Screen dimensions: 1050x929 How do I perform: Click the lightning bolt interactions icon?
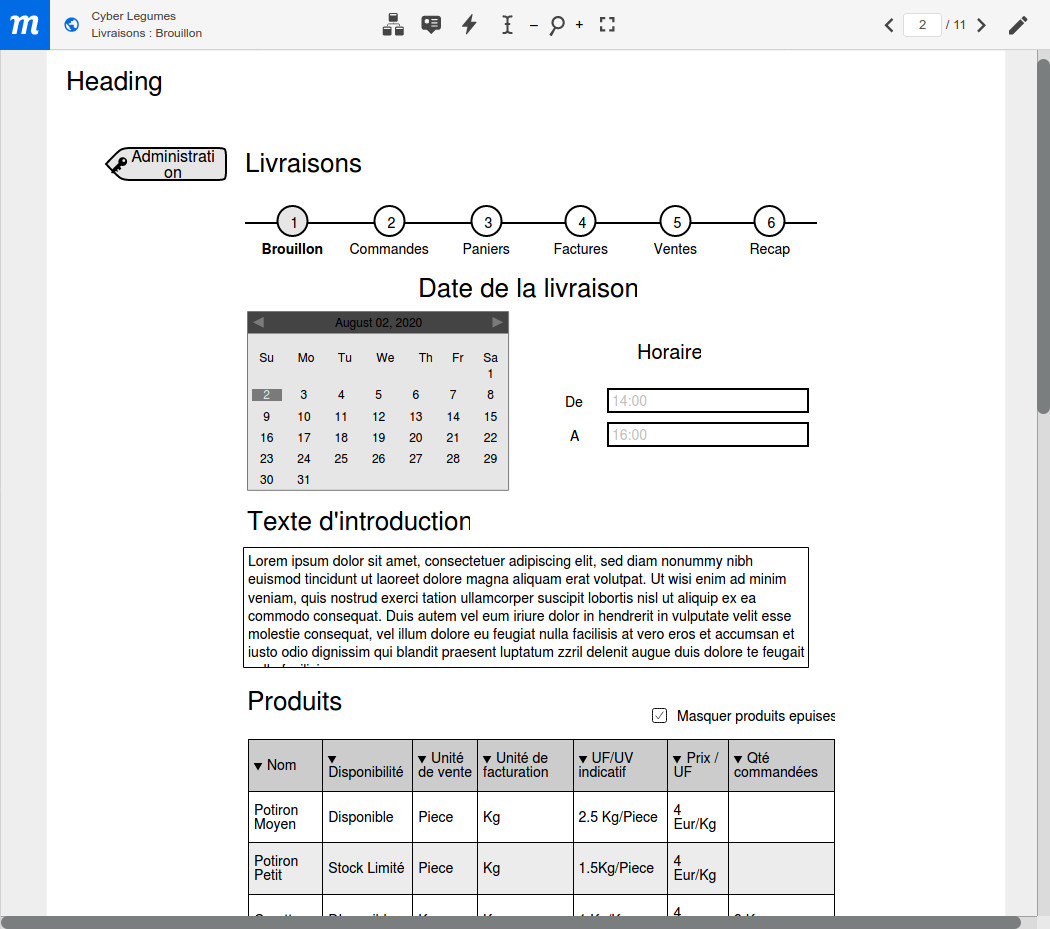tap(469, 25)
